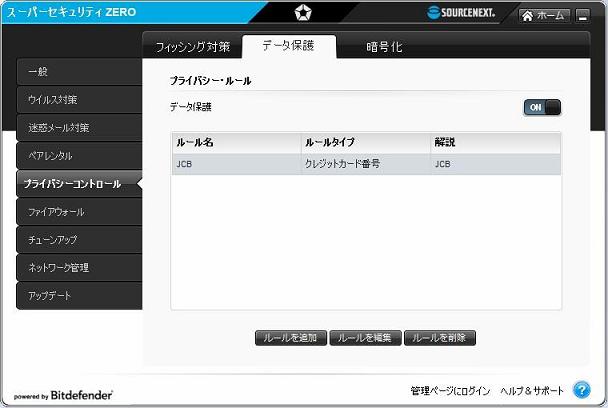The height and width of the screenshot is (408, 608).
Task: Sort by ルールタイプ column header
Action: [x=366, y=142]
